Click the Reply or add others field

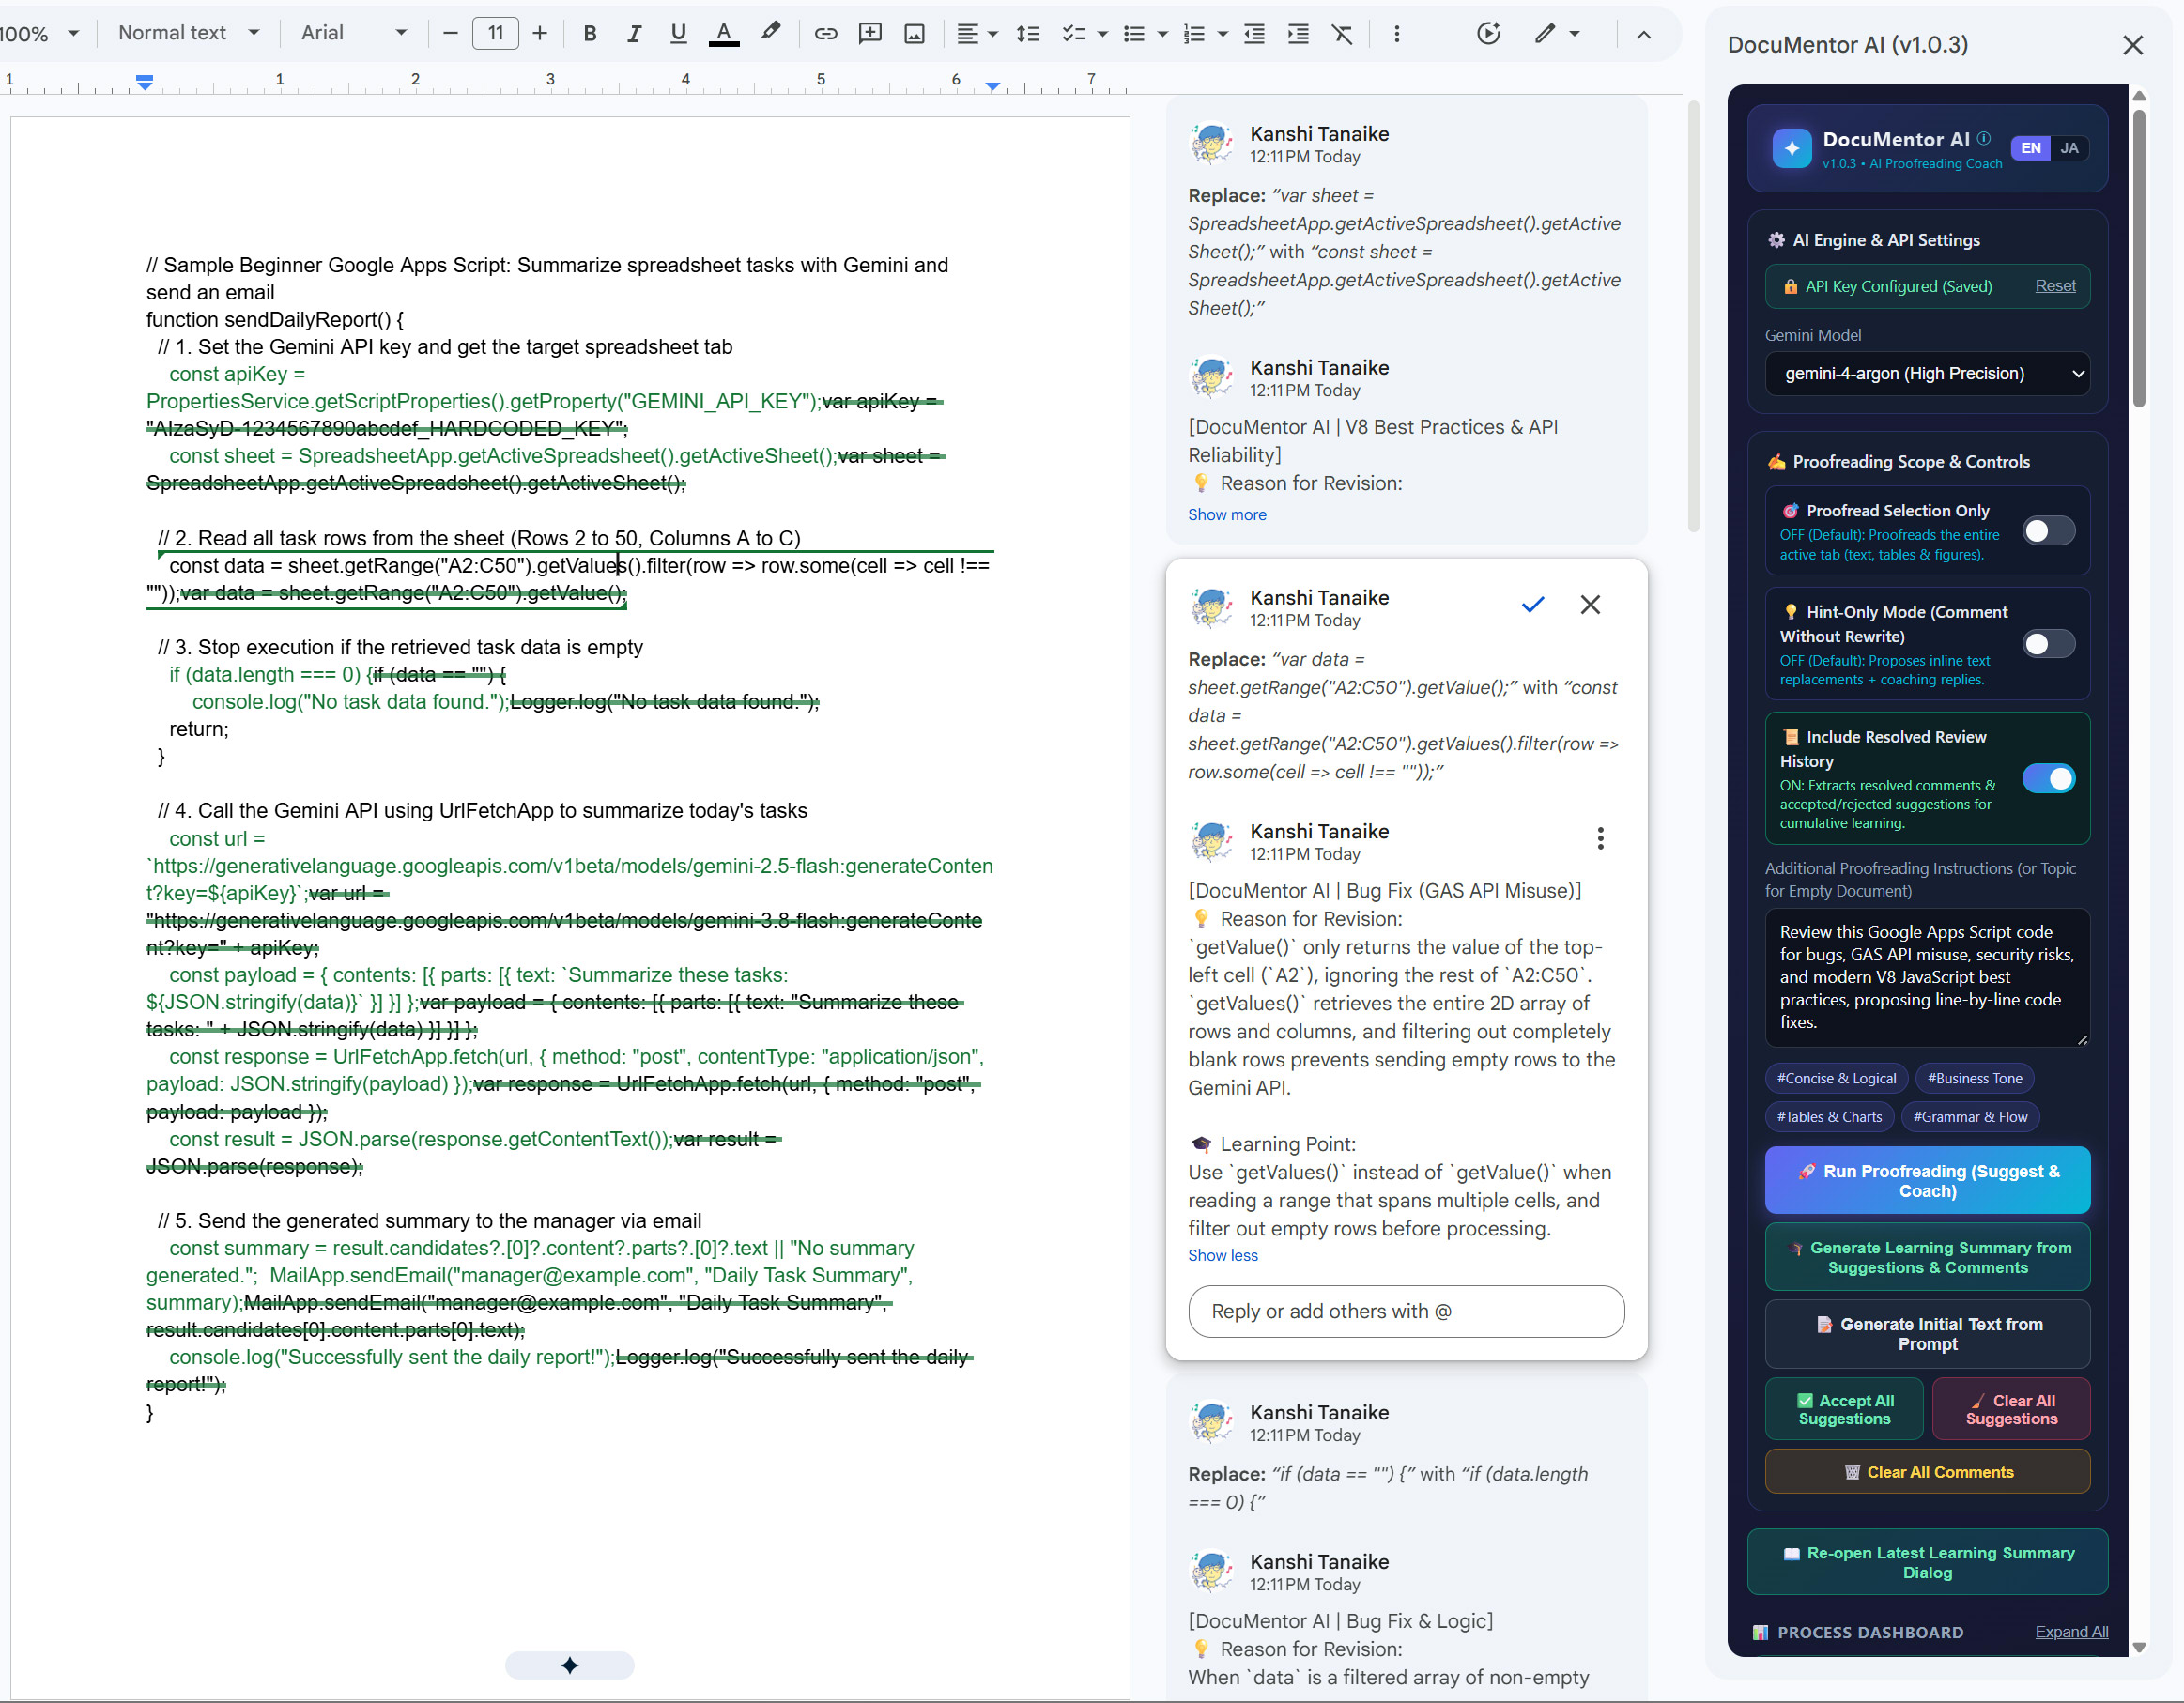point(1406,1311)
